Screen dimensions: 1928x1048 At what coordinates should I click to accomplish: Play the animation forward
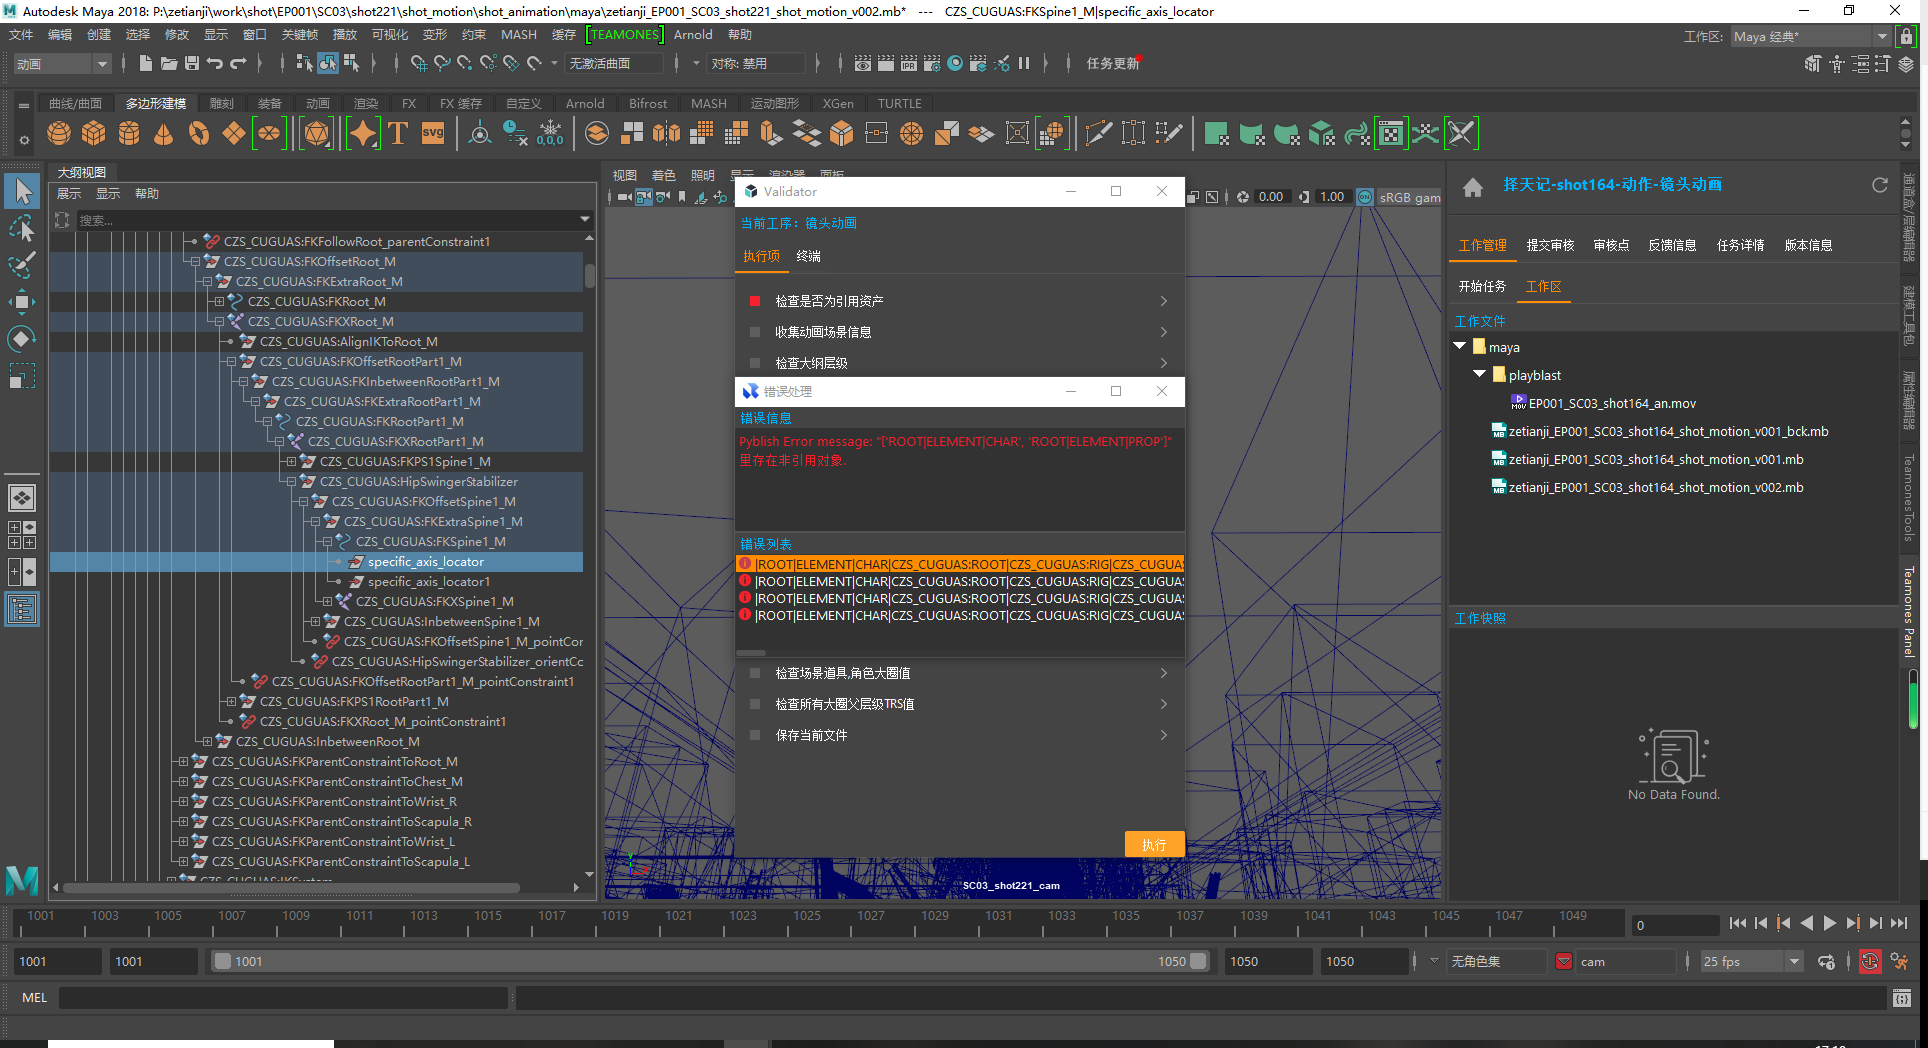pyautogui.click(x=1829, y=924)
